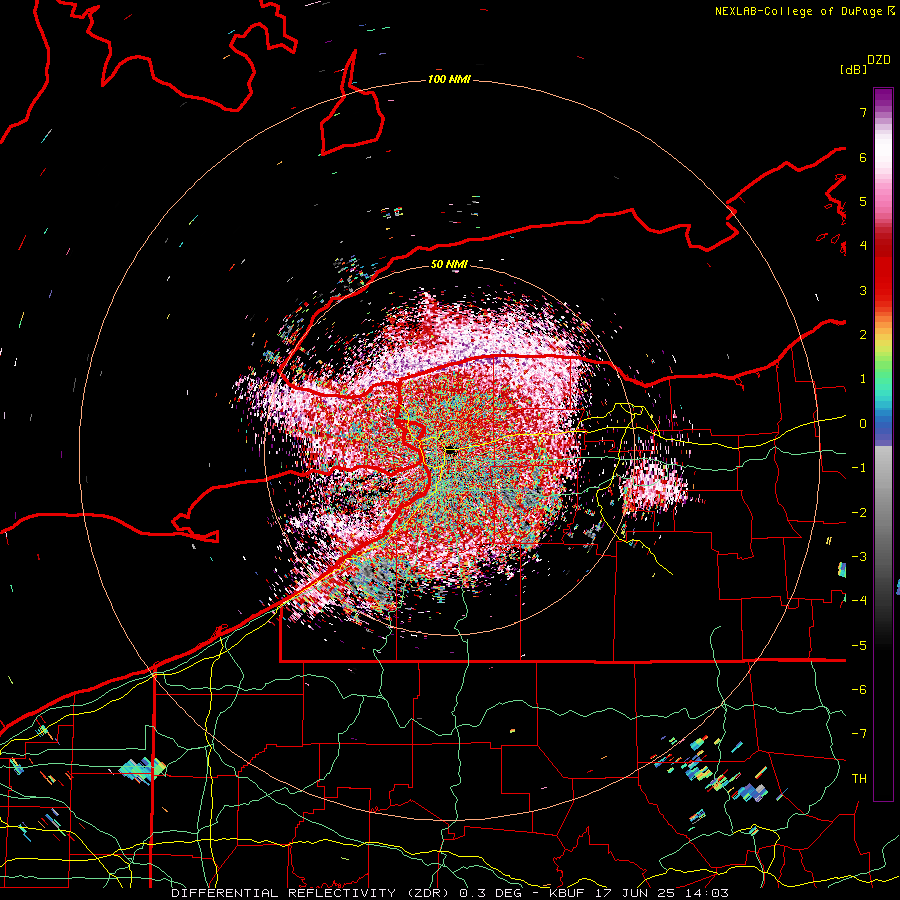
Task: Click the -4 value on the color scale
Action: (x=859, y=601)
